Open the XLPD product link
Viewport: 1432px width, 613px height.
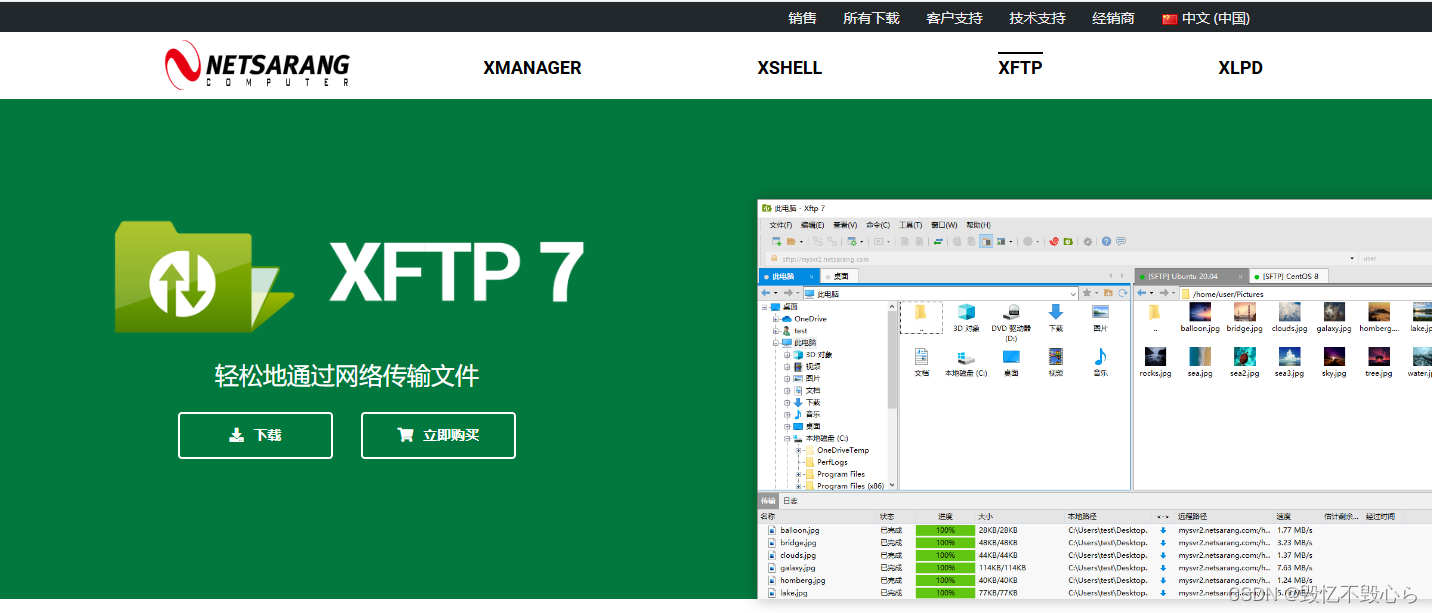[x=1240, y=68]
